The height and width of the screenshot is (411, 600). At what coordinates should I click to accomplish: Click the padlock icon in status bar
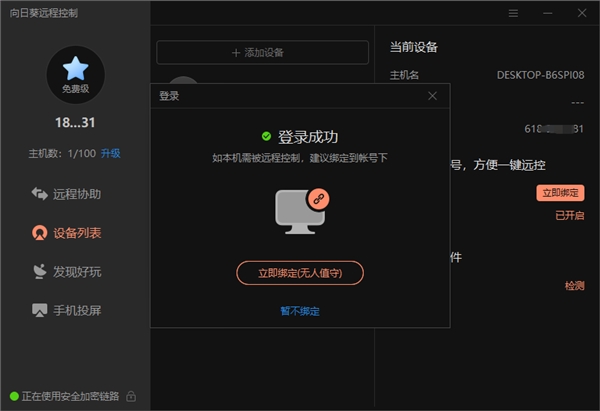[131, 396]
